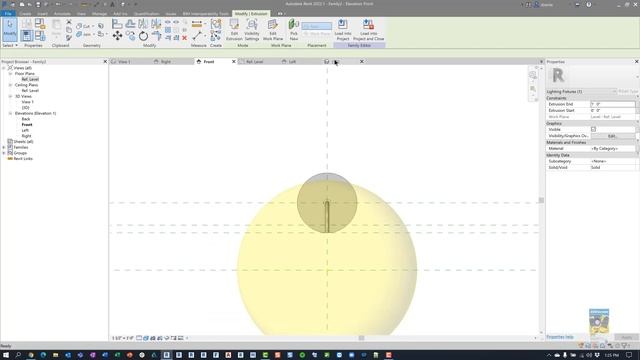This screenshot has width=640, height=360.
Task: Click Load into Project icon
Action: tap(343, 29)
